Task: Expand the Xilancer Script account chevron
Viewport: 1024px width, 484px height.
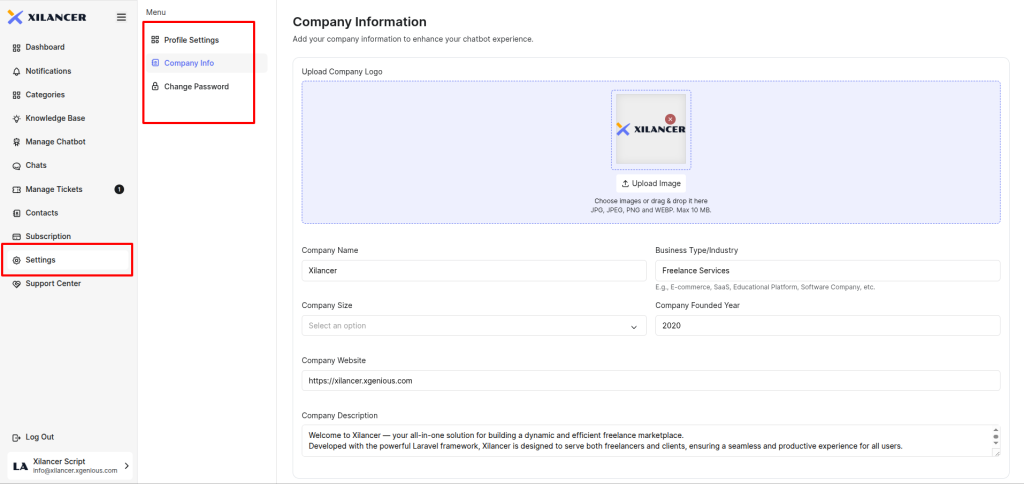Action: pyautogui.click(x=126, y=466)
